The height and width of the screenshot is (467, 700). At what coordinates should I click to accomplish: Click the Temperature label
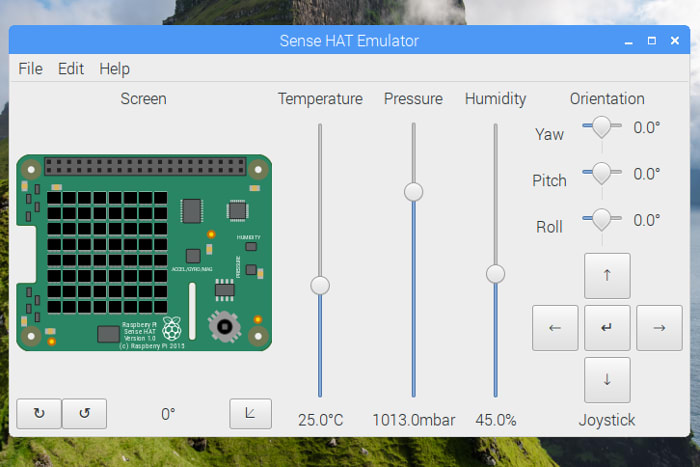(x=320, y=99)
